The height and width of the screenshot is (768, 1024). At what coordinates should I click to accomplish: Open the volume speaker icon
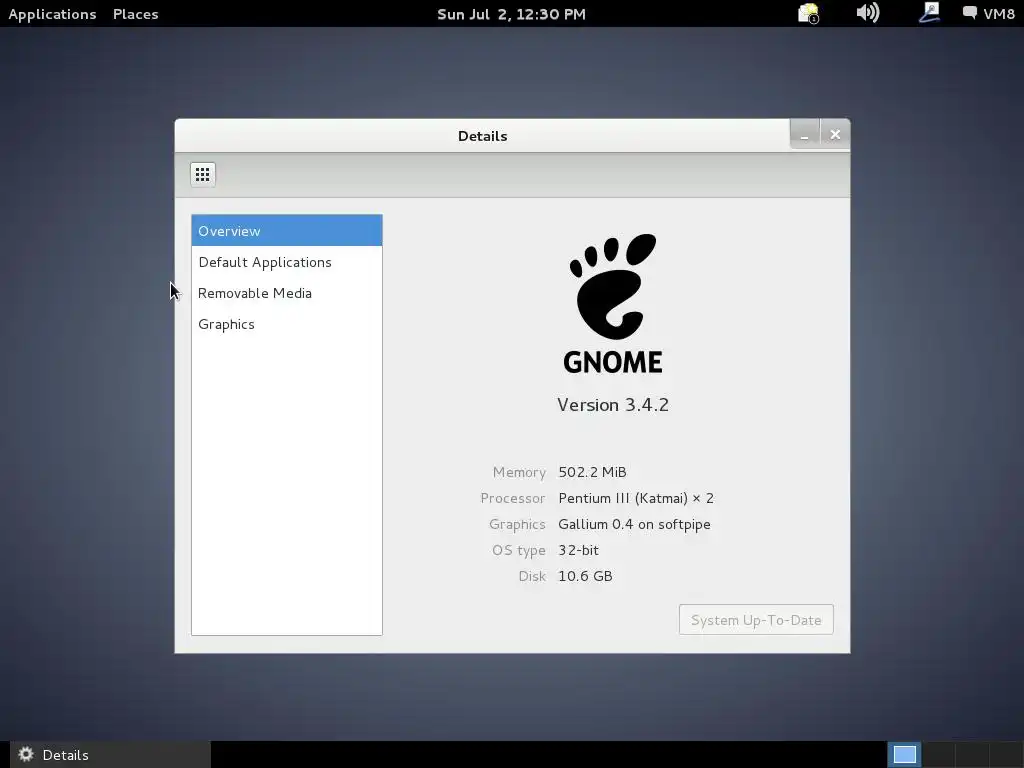[867, 12]
